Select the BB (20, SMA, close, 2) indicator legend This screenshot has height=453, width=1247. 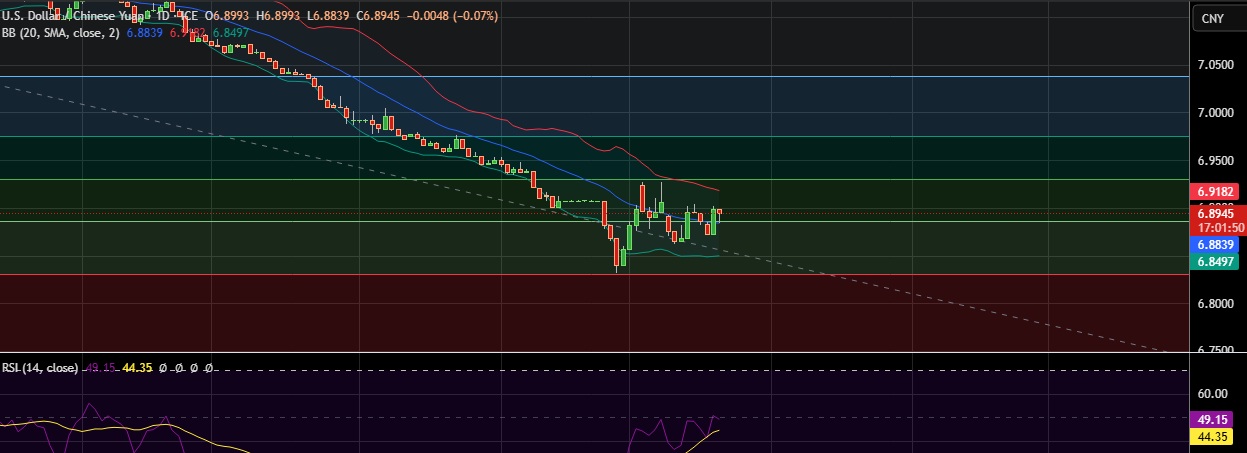point(61,33)
